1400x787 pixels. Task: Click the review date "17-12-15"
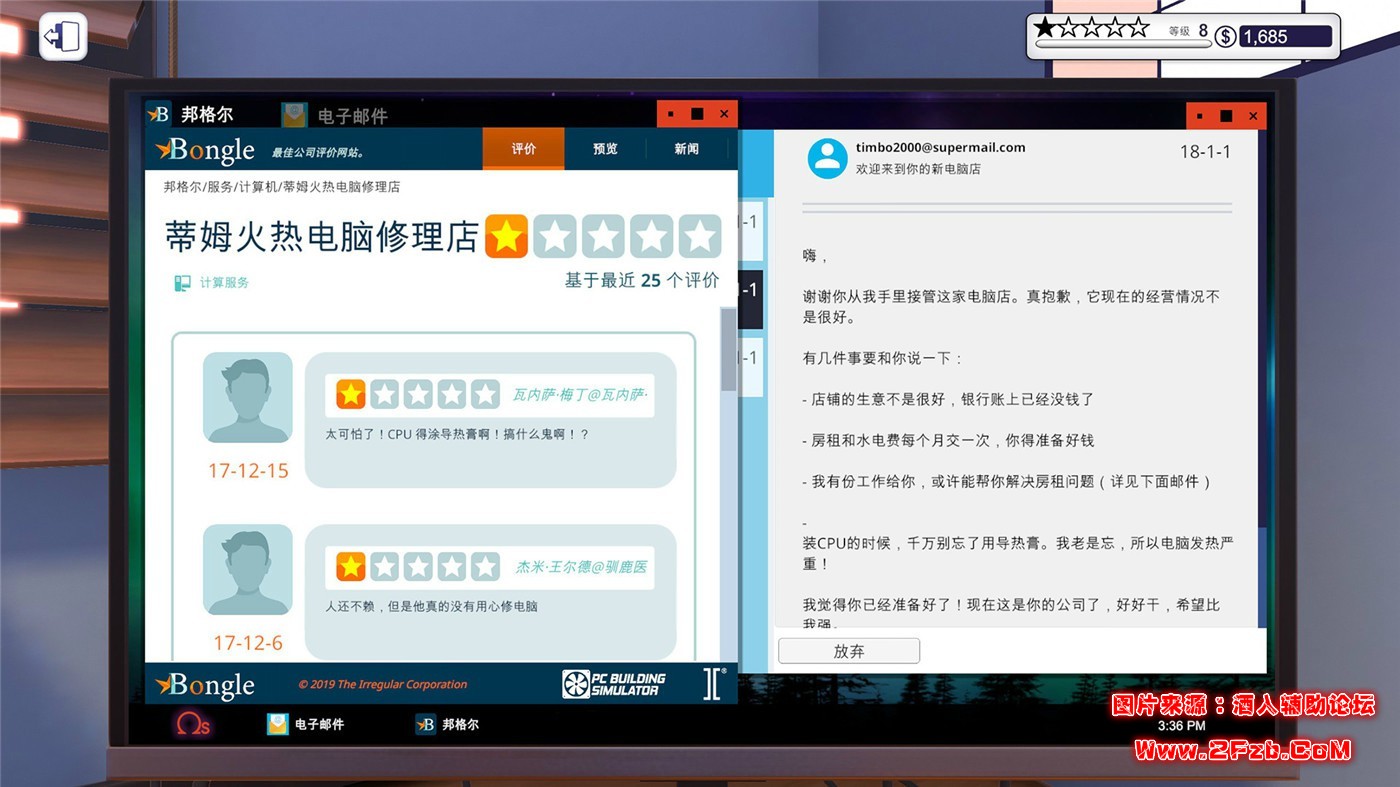[x=248, y=470]
